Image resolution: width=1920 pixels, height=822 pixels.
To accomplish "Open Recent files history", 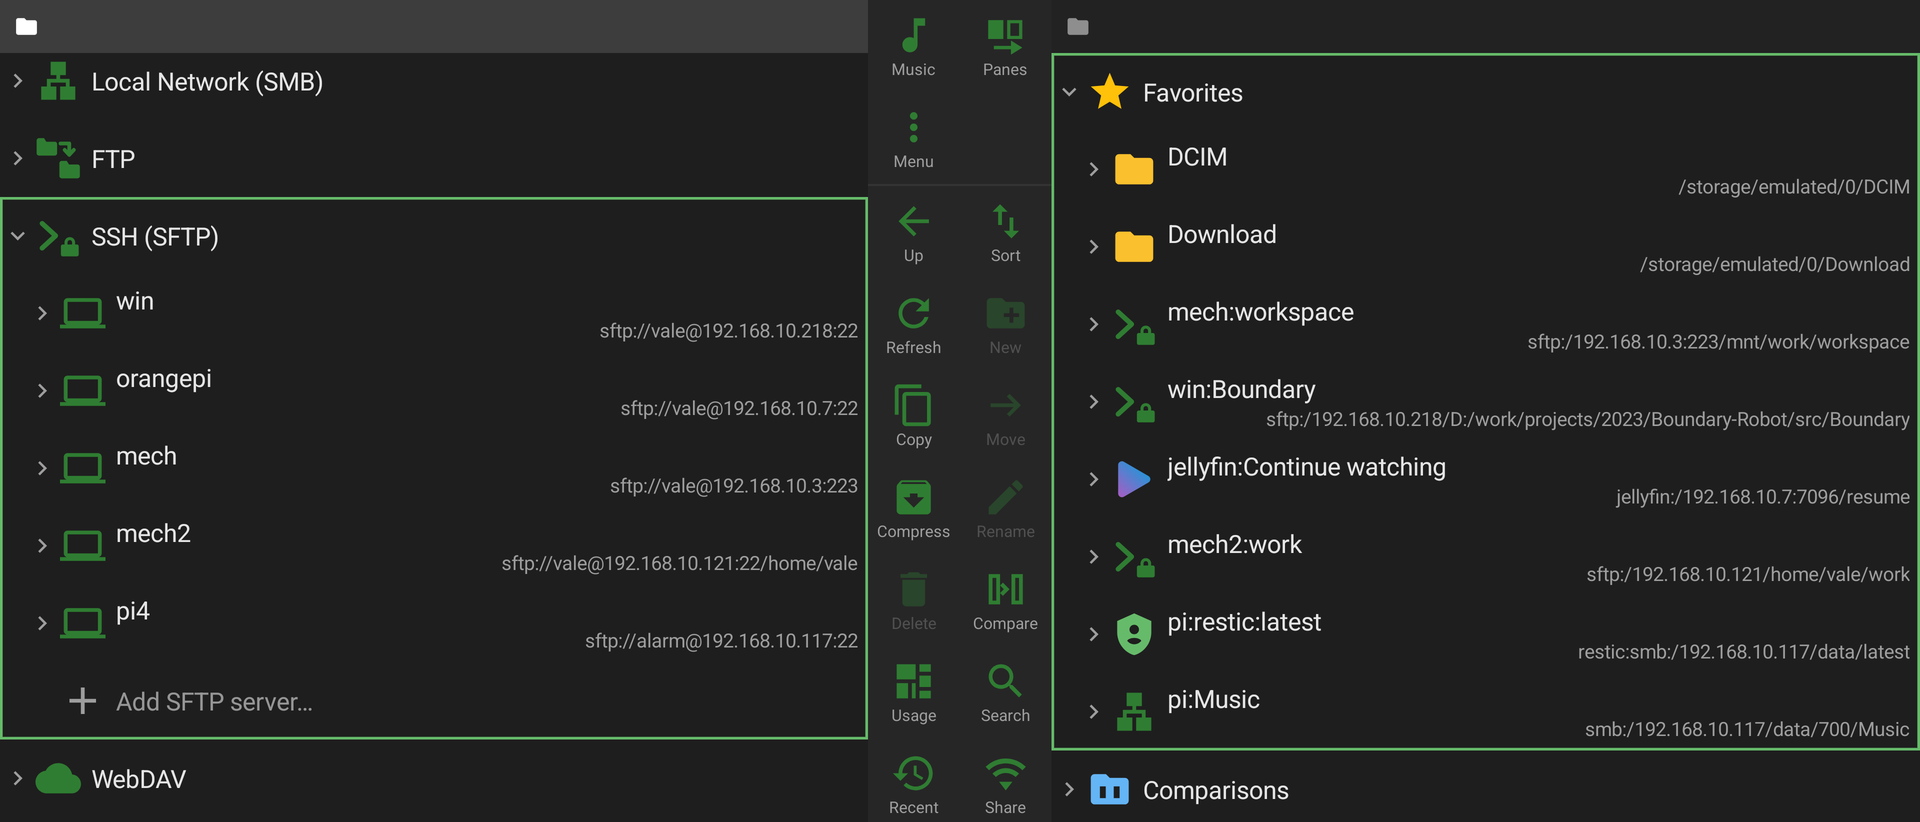I will (913, 785).
